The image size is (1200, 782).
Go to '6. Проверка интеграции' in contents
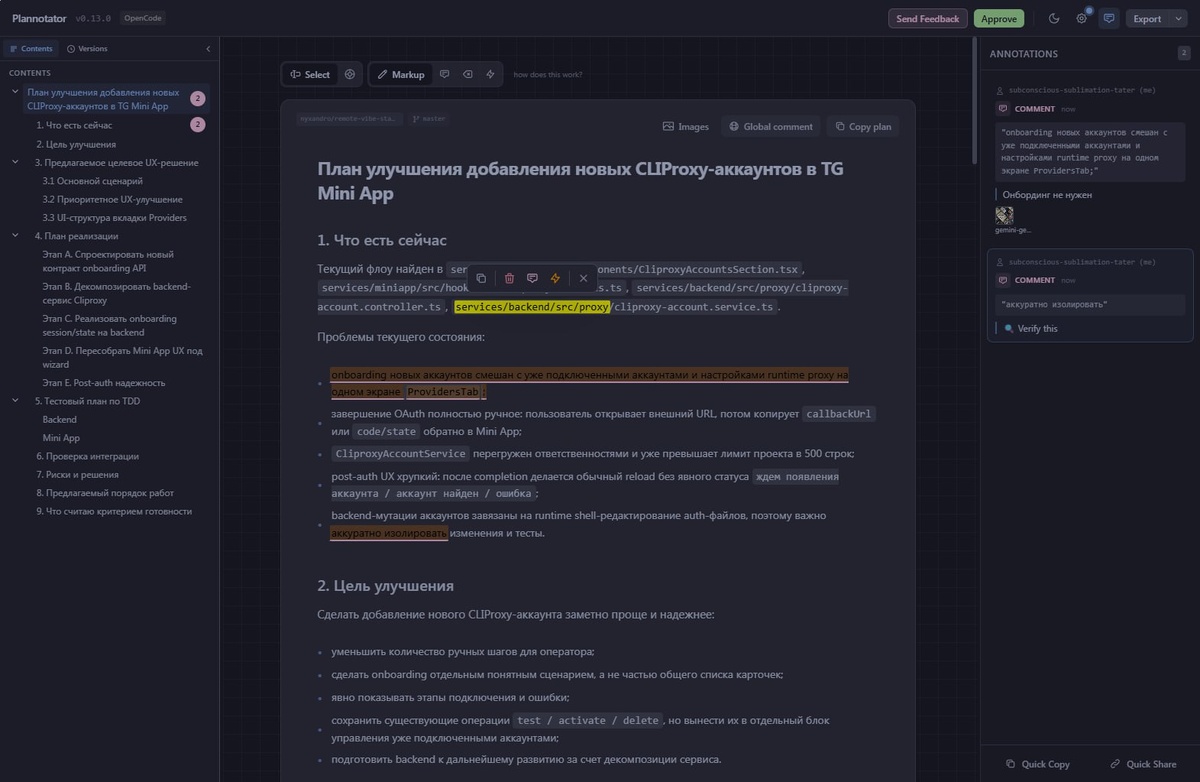(86, 456)
